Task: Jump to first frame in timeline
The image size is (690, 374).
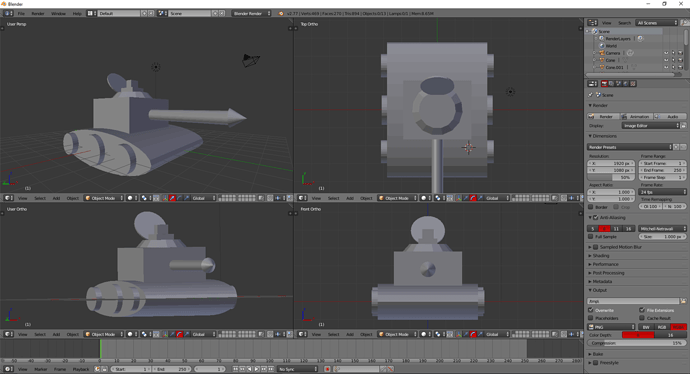Action: click(235, 369)
